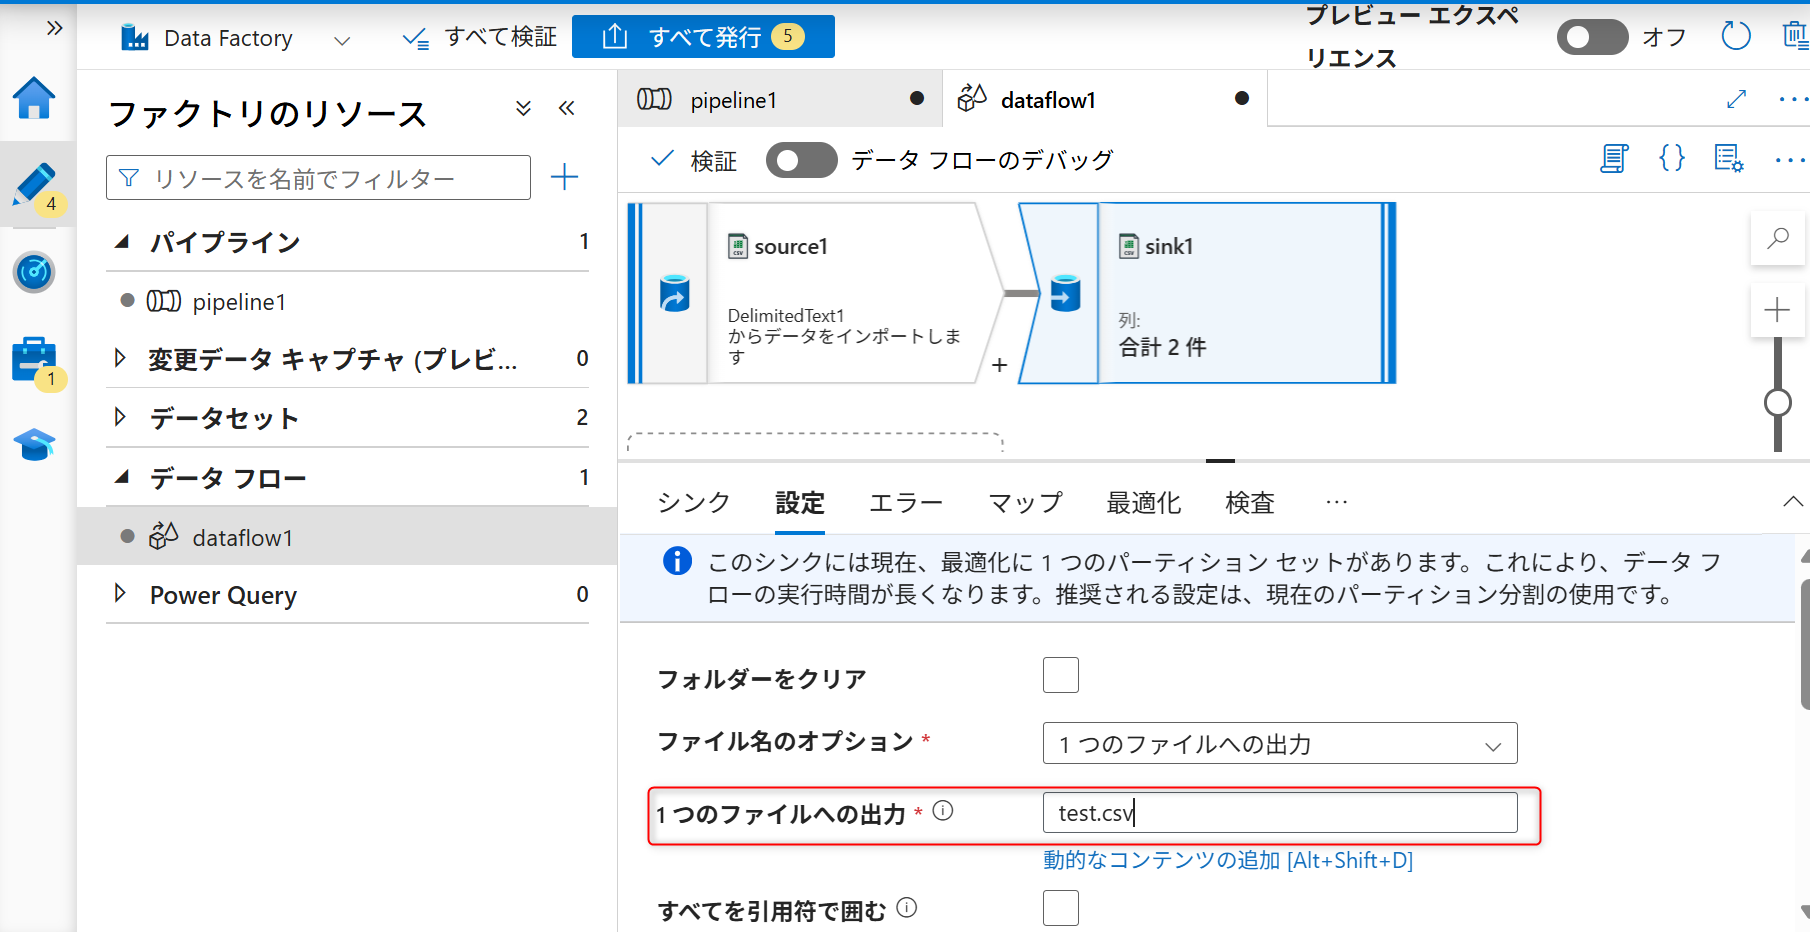Expand the Power Query section
Image resolution: width=1810 pixels, height=932 pixels.
point(121,595)
